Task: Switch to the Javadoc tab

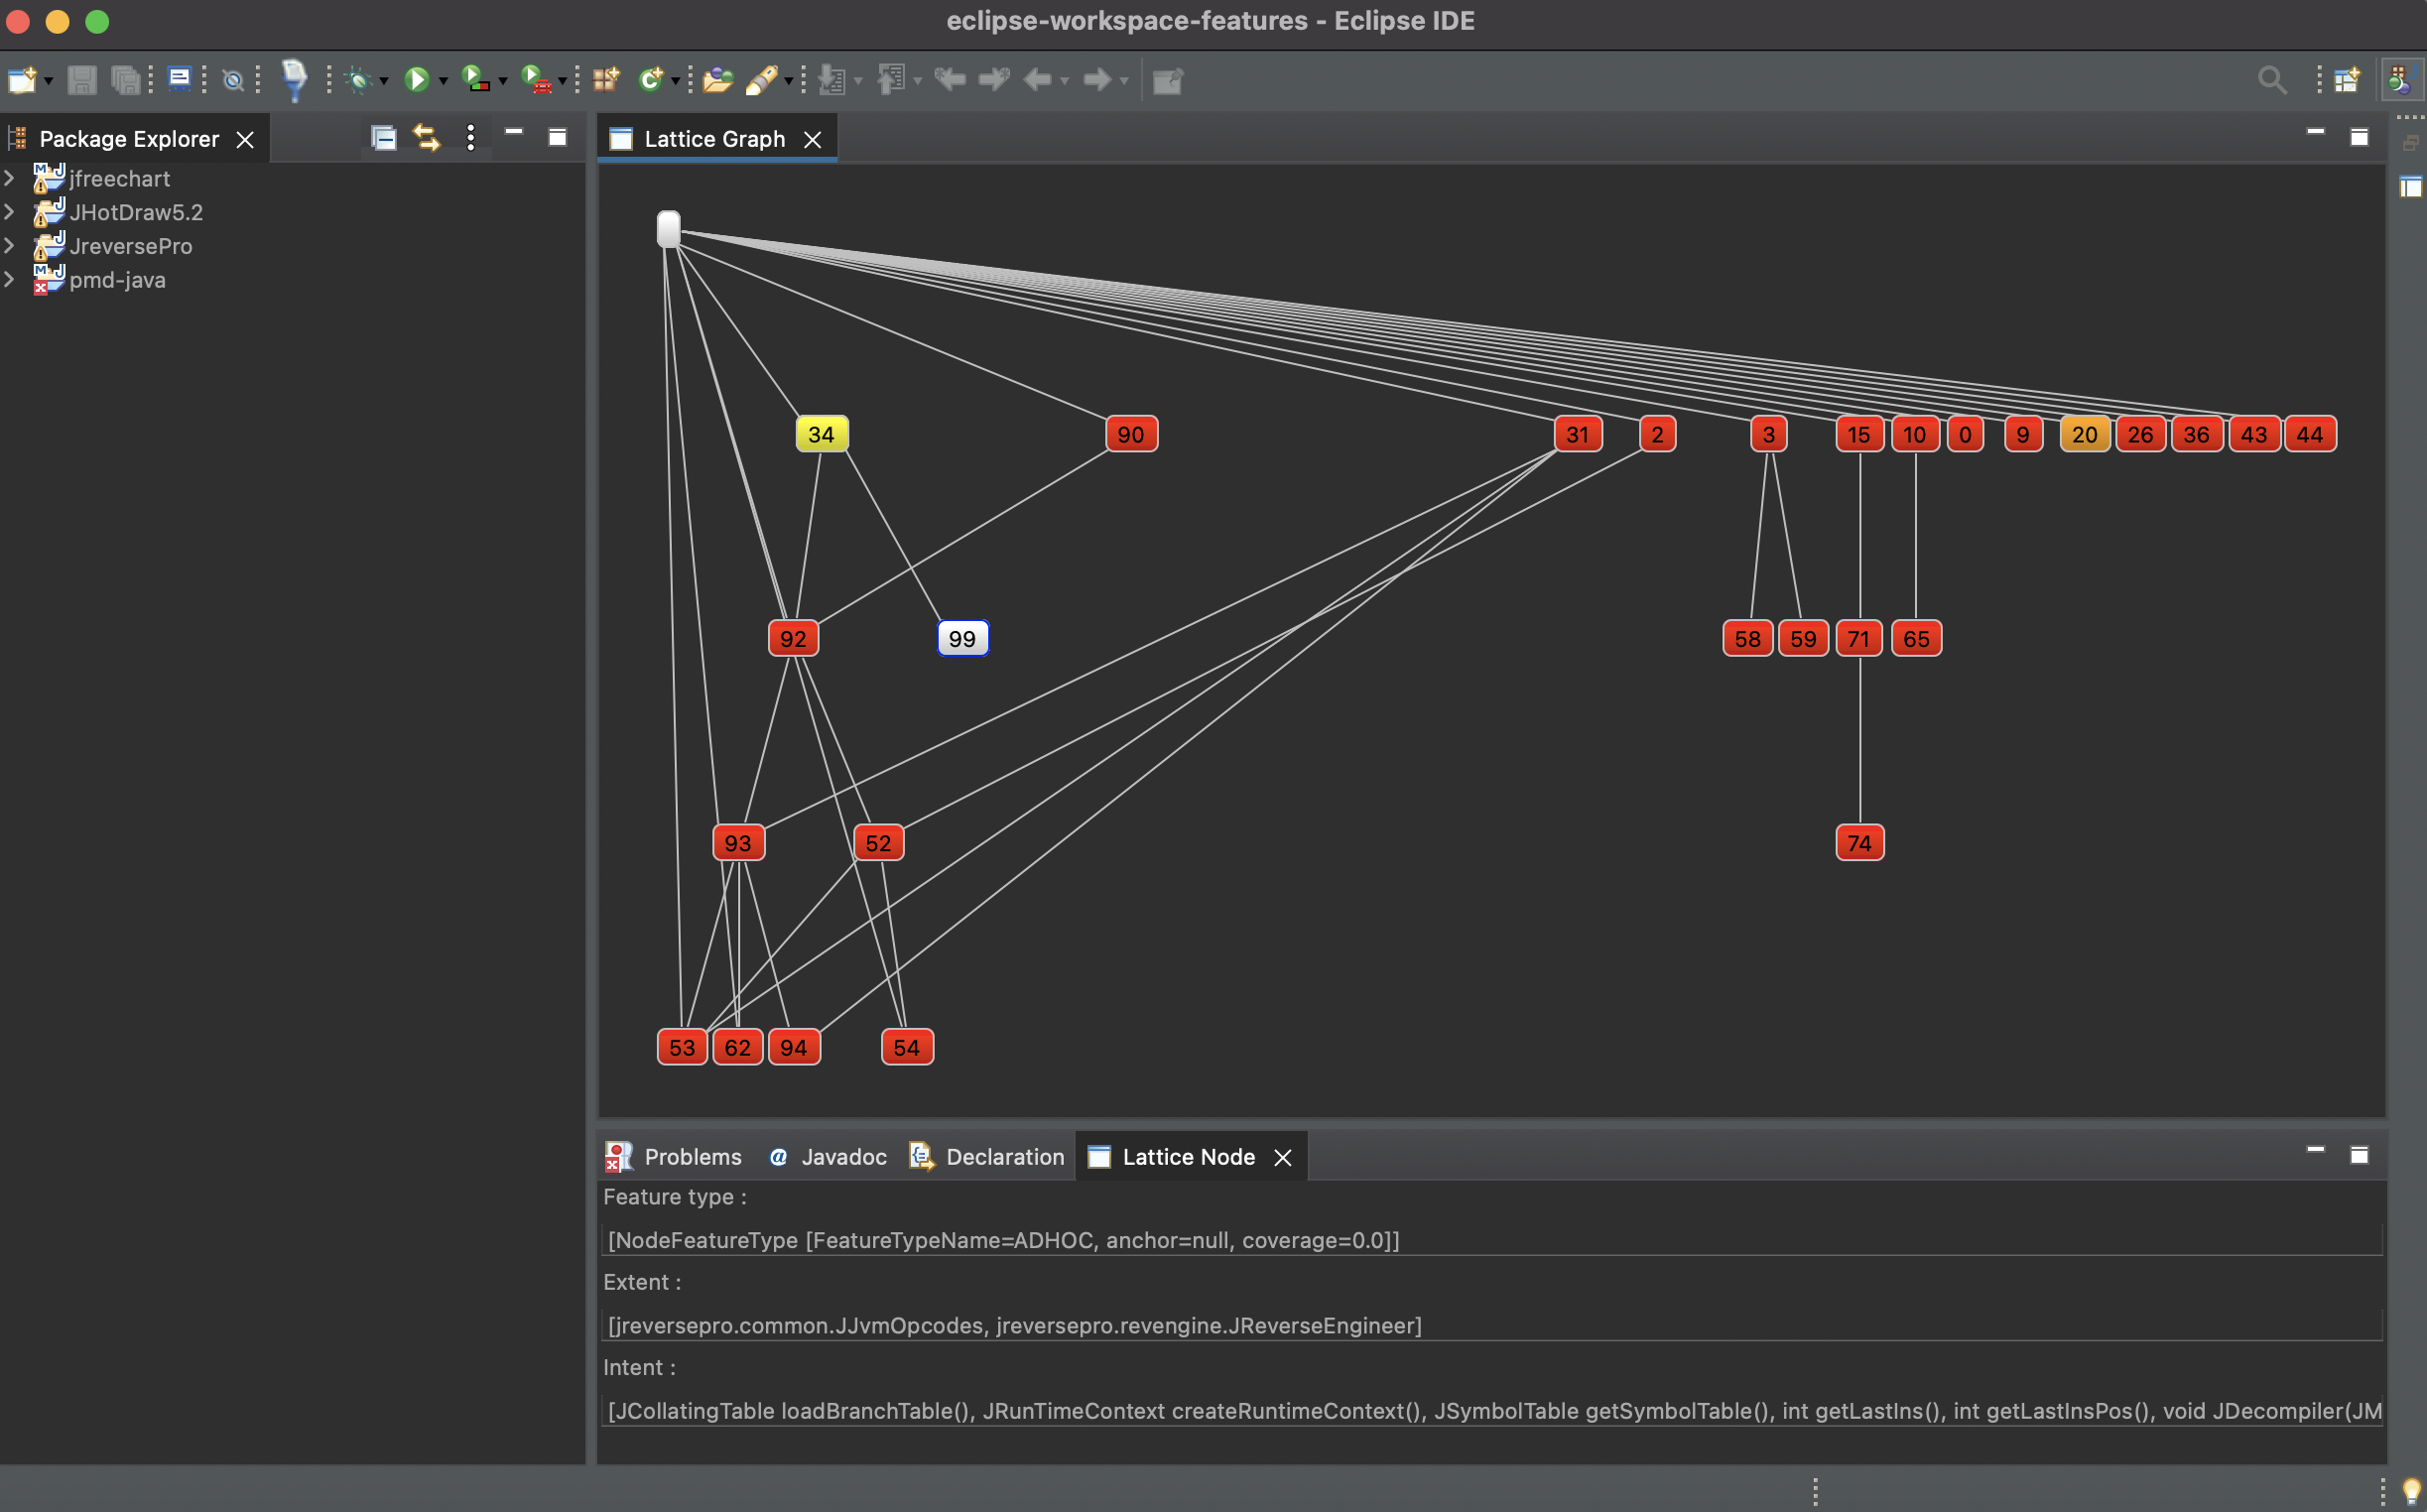Action: click(x=827, y=1156)
